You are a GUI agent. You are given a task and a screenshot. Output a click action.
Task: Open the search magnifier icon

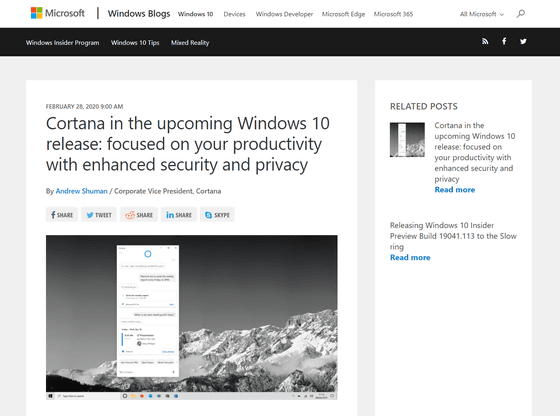click(x=521, y=14)
